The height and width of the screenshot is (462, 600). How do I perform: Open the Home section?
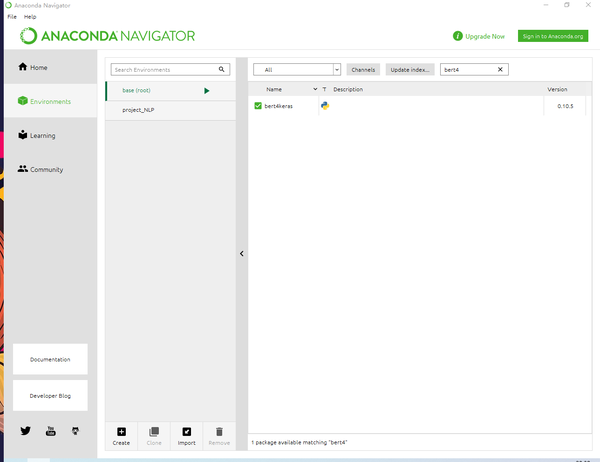51,67
